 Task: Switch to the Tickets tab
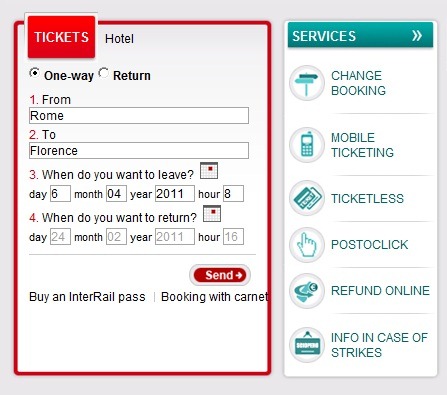(x=61, y=37)
